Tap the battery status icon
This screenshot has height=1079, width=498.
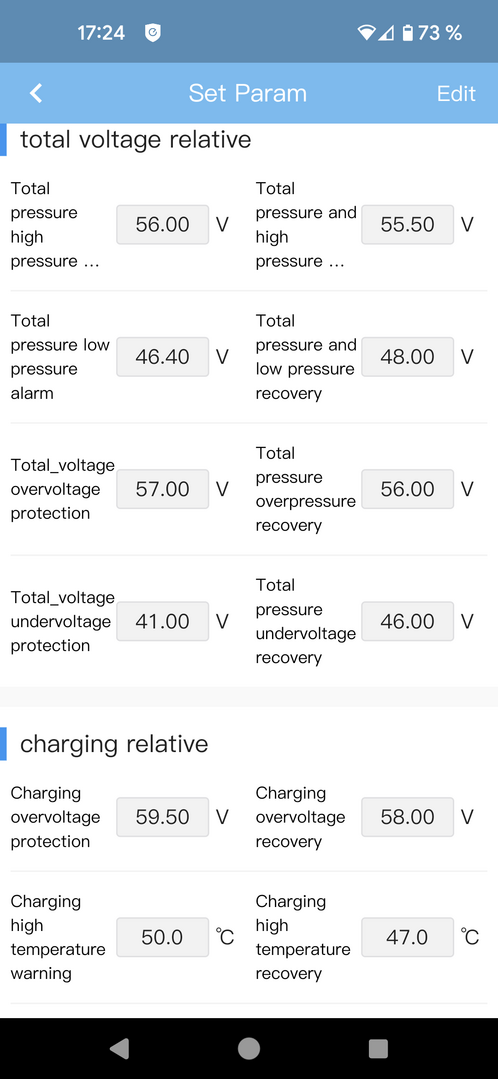point(407,32)
